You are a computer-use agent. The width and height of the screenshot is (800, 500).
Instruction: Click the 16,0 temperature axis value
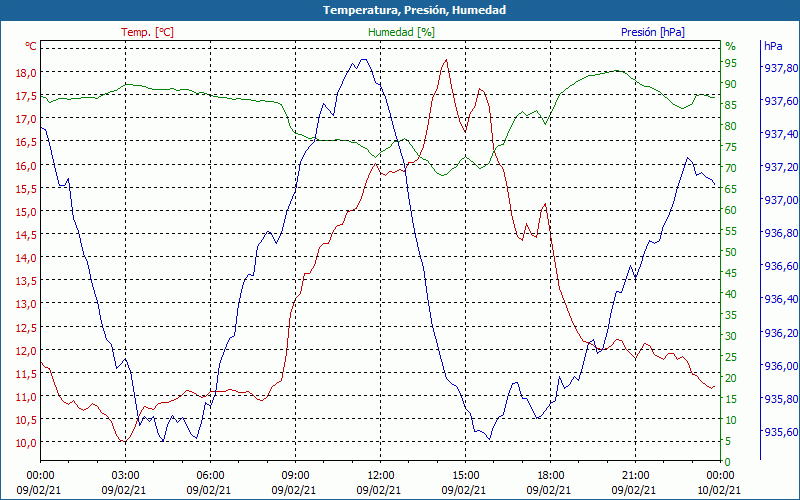pos(27,165)
